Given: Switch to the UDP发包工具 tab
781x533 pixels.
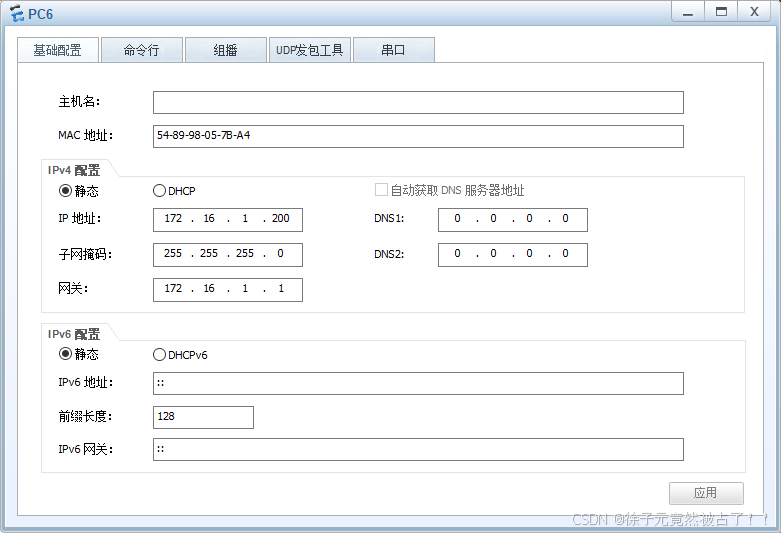Looking at the screenshot, I should [309, 50].
